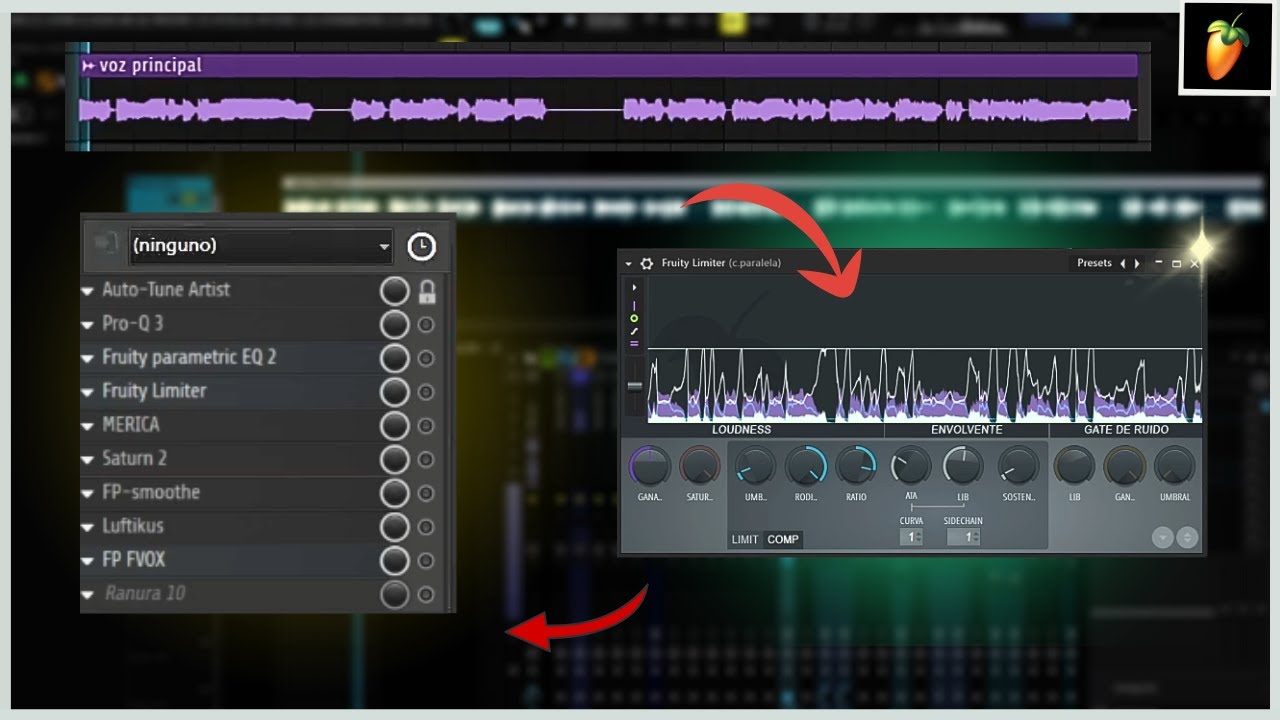This screenshot has height=720, width=1280.
Task: Click the SOSTEN. sustain knob
Action: (1018, 467)
